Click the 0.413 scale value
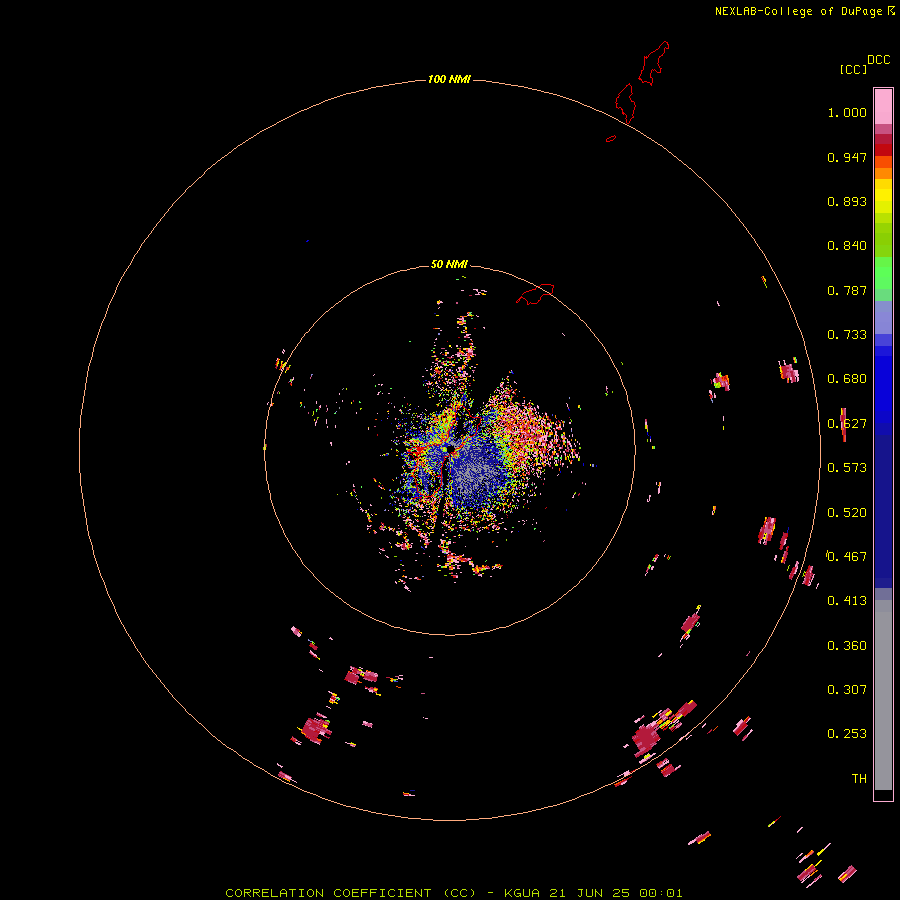900x900 pixels. pyautogui.click(x=847, y=601)
